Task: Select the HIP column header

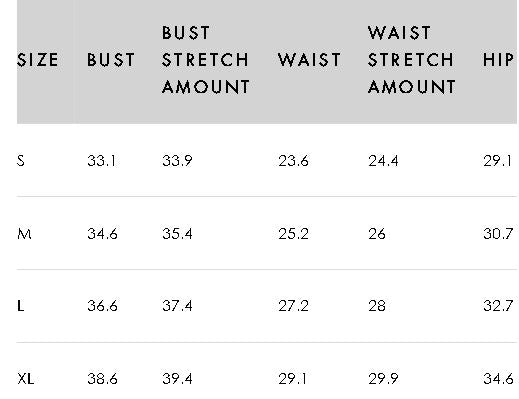Action: click(x=498, y=60)
